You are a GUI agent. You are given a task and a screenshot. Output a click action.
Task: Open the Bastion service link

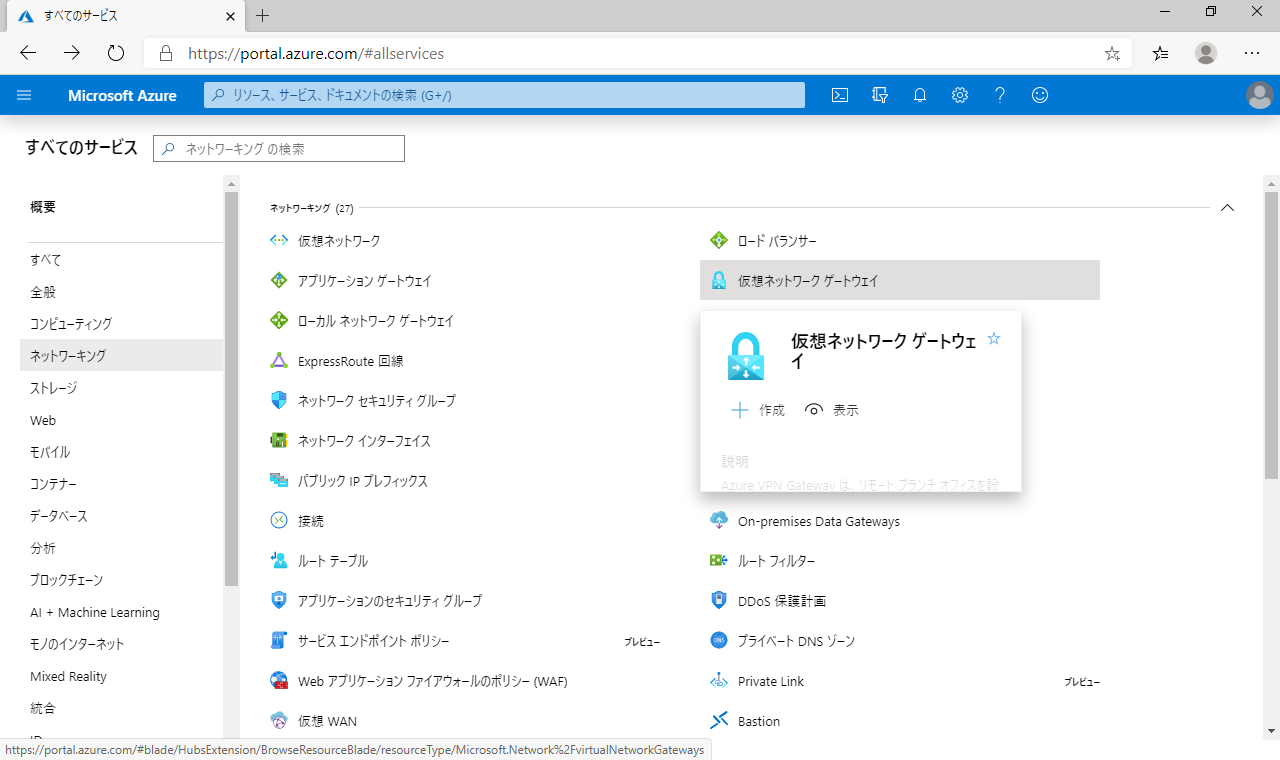tap(759, 721)
